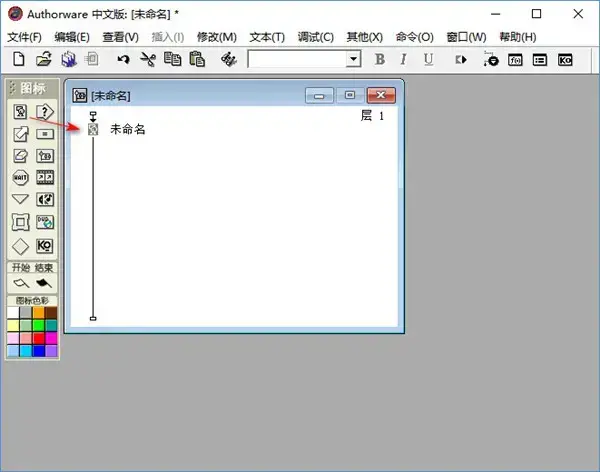Open the 修改(M) menu
The height and width of the screenshot is (472, 600).
217,37
